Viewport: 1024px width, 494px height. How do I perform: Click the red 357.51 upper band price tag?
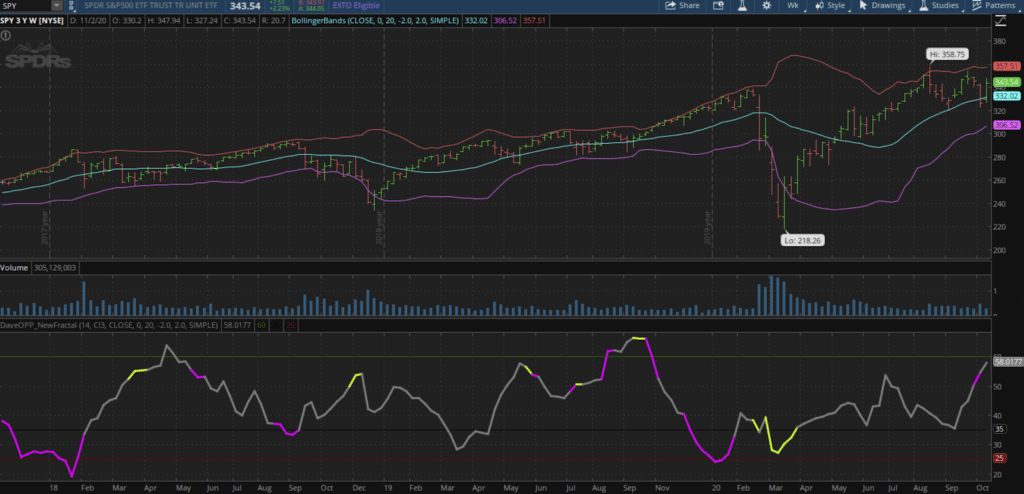point(1006,66)
